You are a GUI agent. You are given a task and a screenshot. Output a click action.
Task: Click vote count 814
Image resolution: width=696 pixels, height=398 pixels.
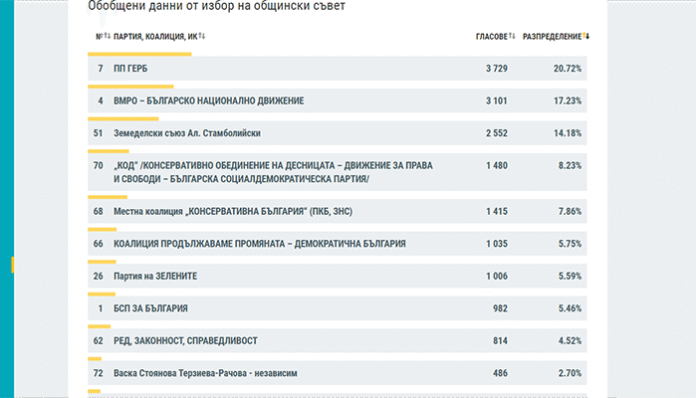pyautogui.click(x=500, y=341)
